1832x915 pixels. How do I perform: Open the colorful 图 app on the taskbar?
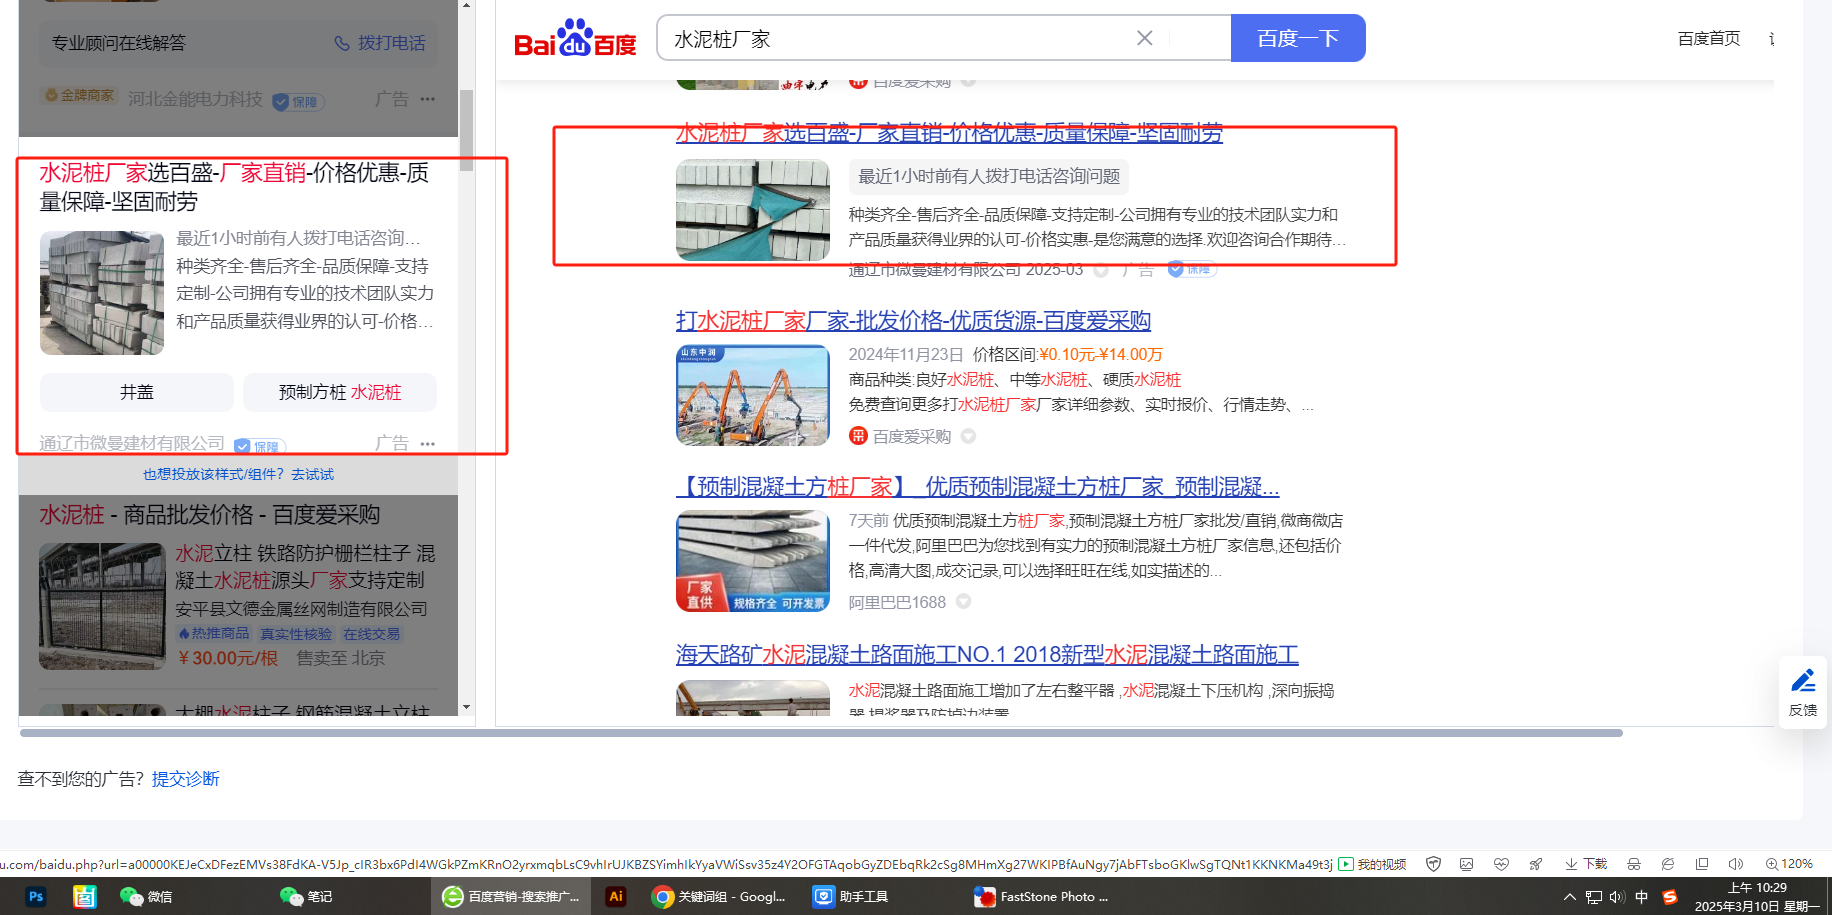click(84, 897)
